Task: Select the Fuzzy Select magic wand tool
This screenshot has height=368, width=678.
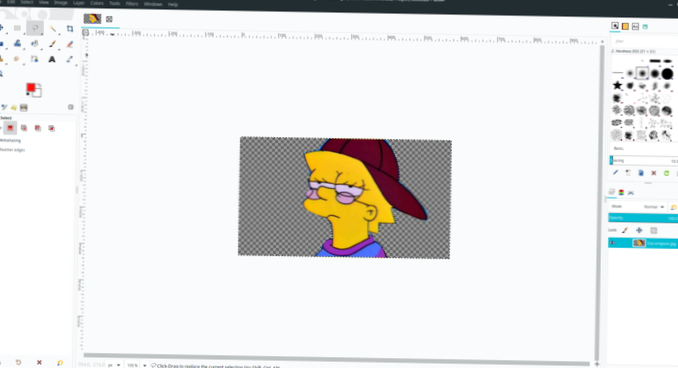Action: pos(53,29)
